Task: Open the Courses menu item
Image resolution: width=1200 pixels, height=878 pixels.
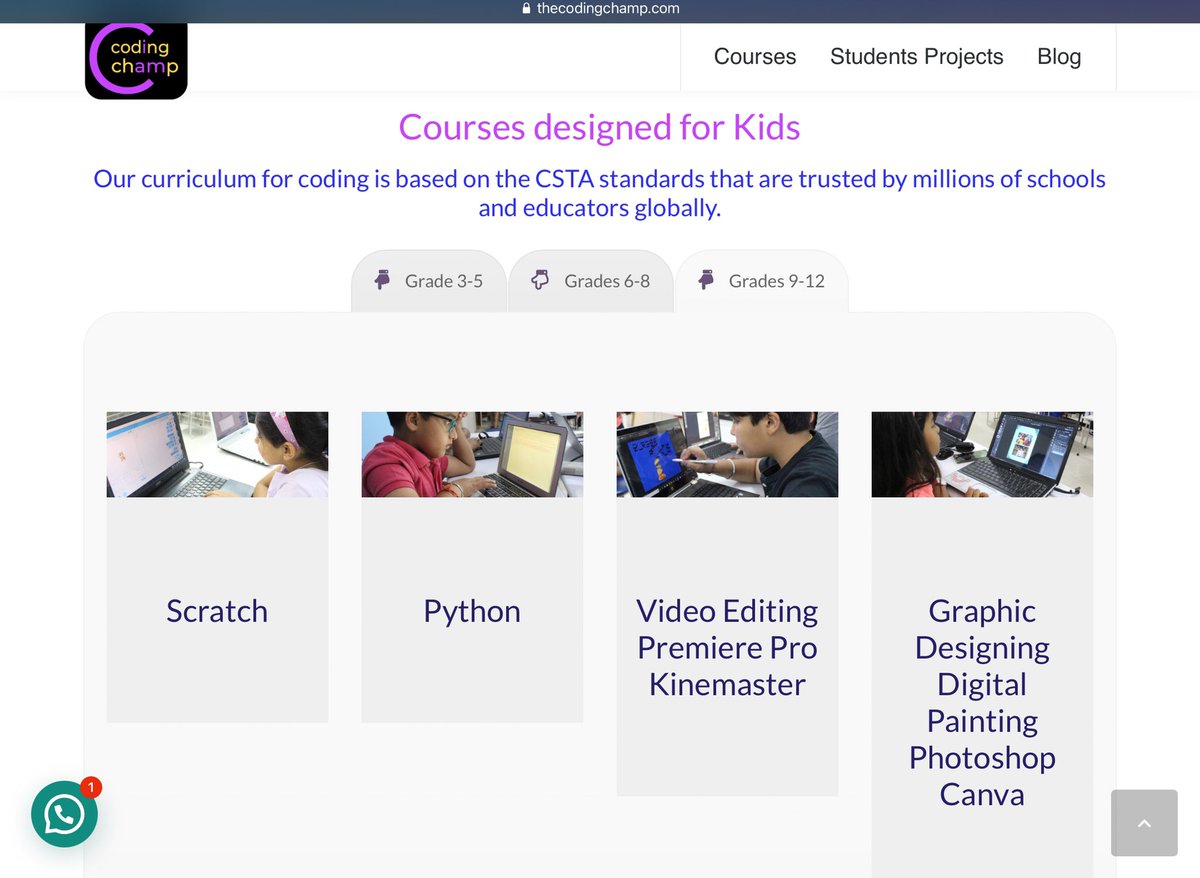Action: [755, 57]
